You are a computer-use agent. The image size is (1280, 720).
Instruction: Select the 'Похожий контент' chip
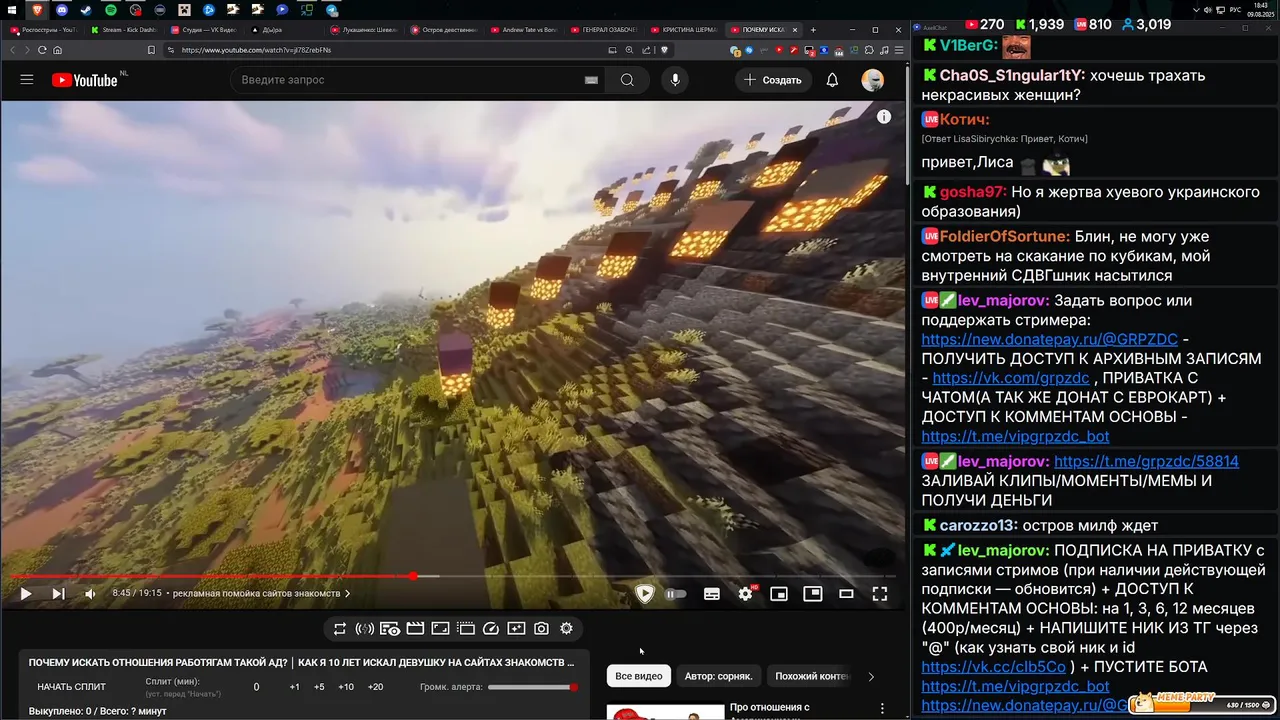(x=811, y=676)
